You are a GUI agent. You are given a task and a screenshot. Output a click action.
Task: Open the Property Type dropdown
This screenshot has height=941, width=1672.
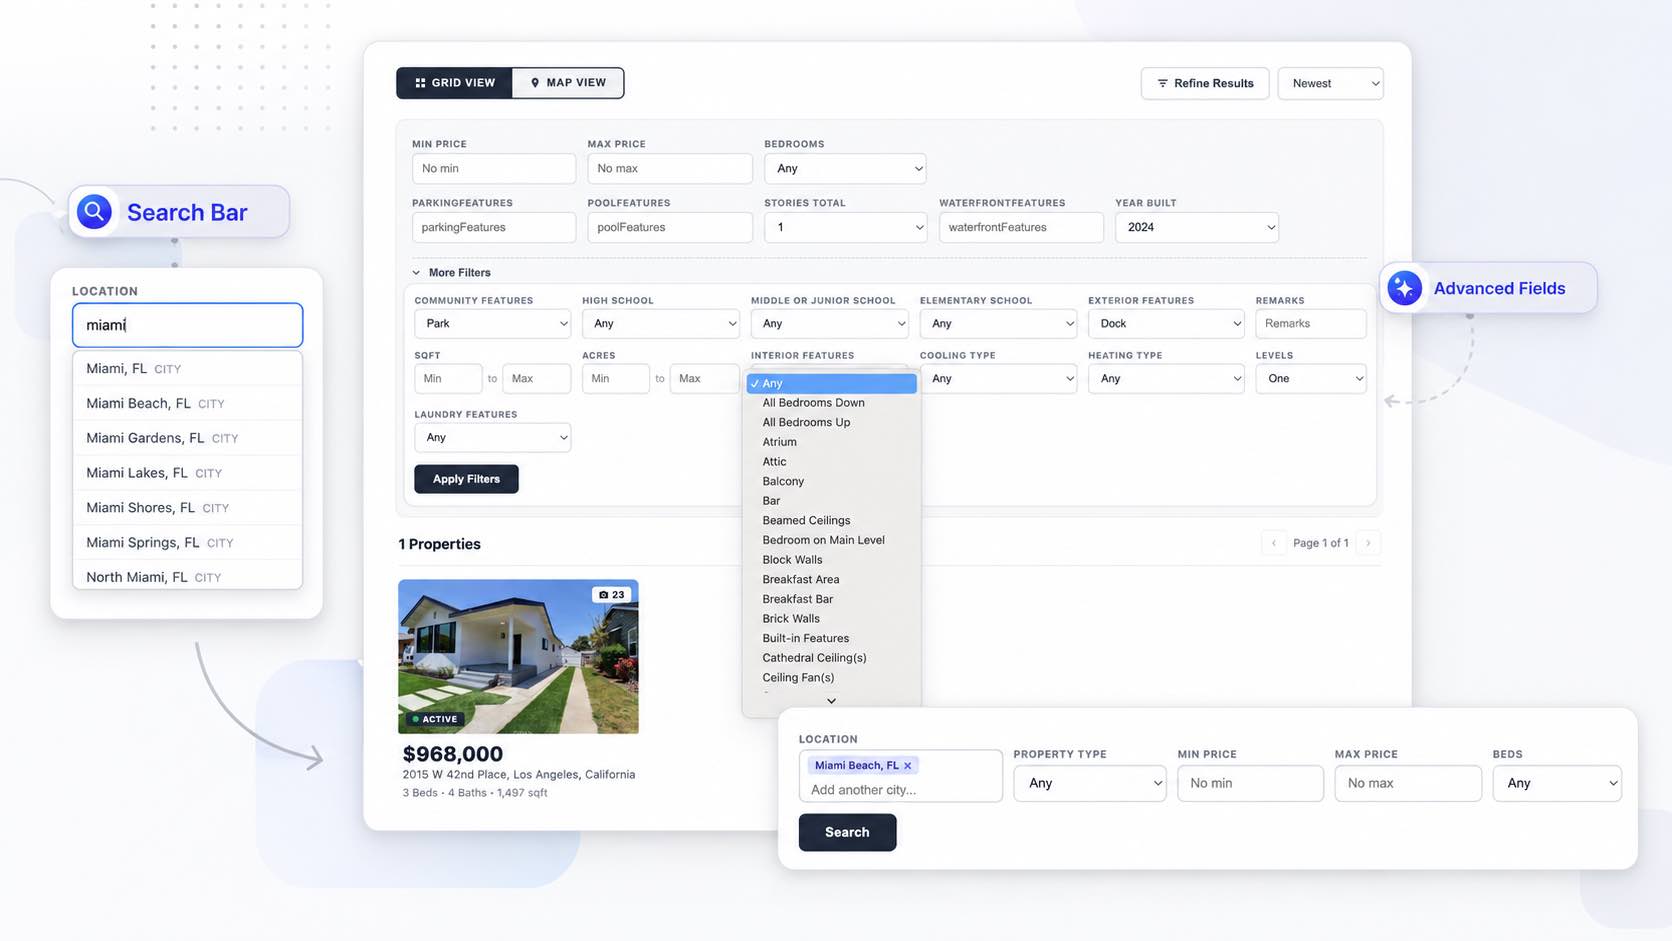[1090, 783]
